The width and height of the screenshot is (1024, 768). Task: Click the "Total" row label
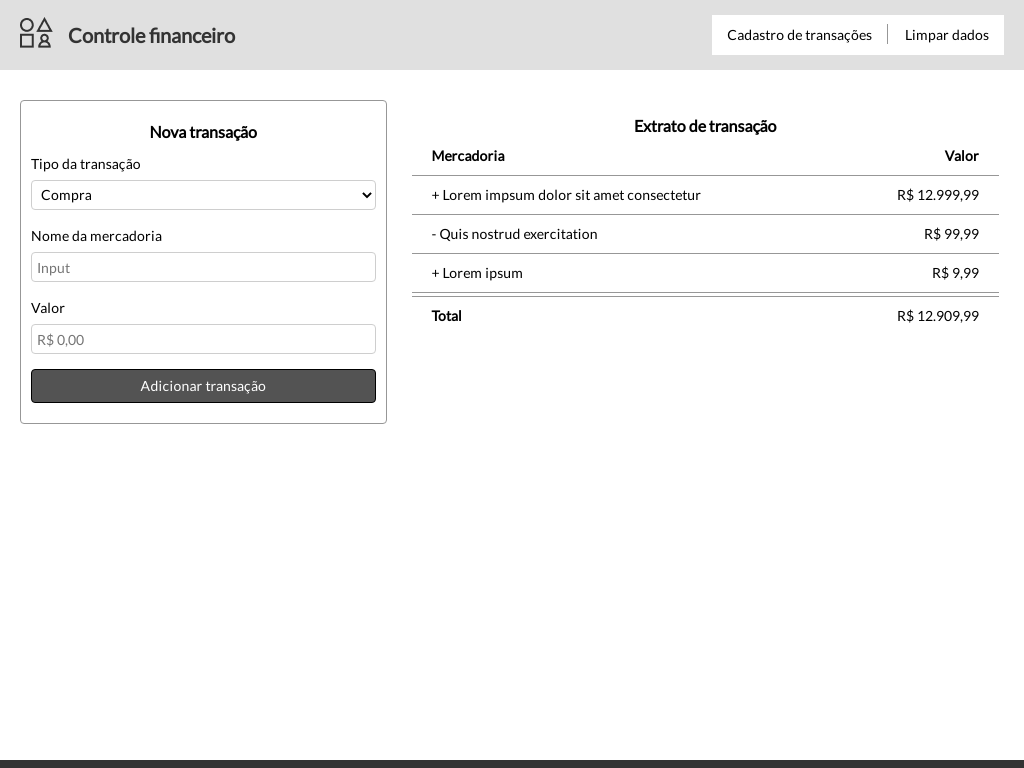447,316
